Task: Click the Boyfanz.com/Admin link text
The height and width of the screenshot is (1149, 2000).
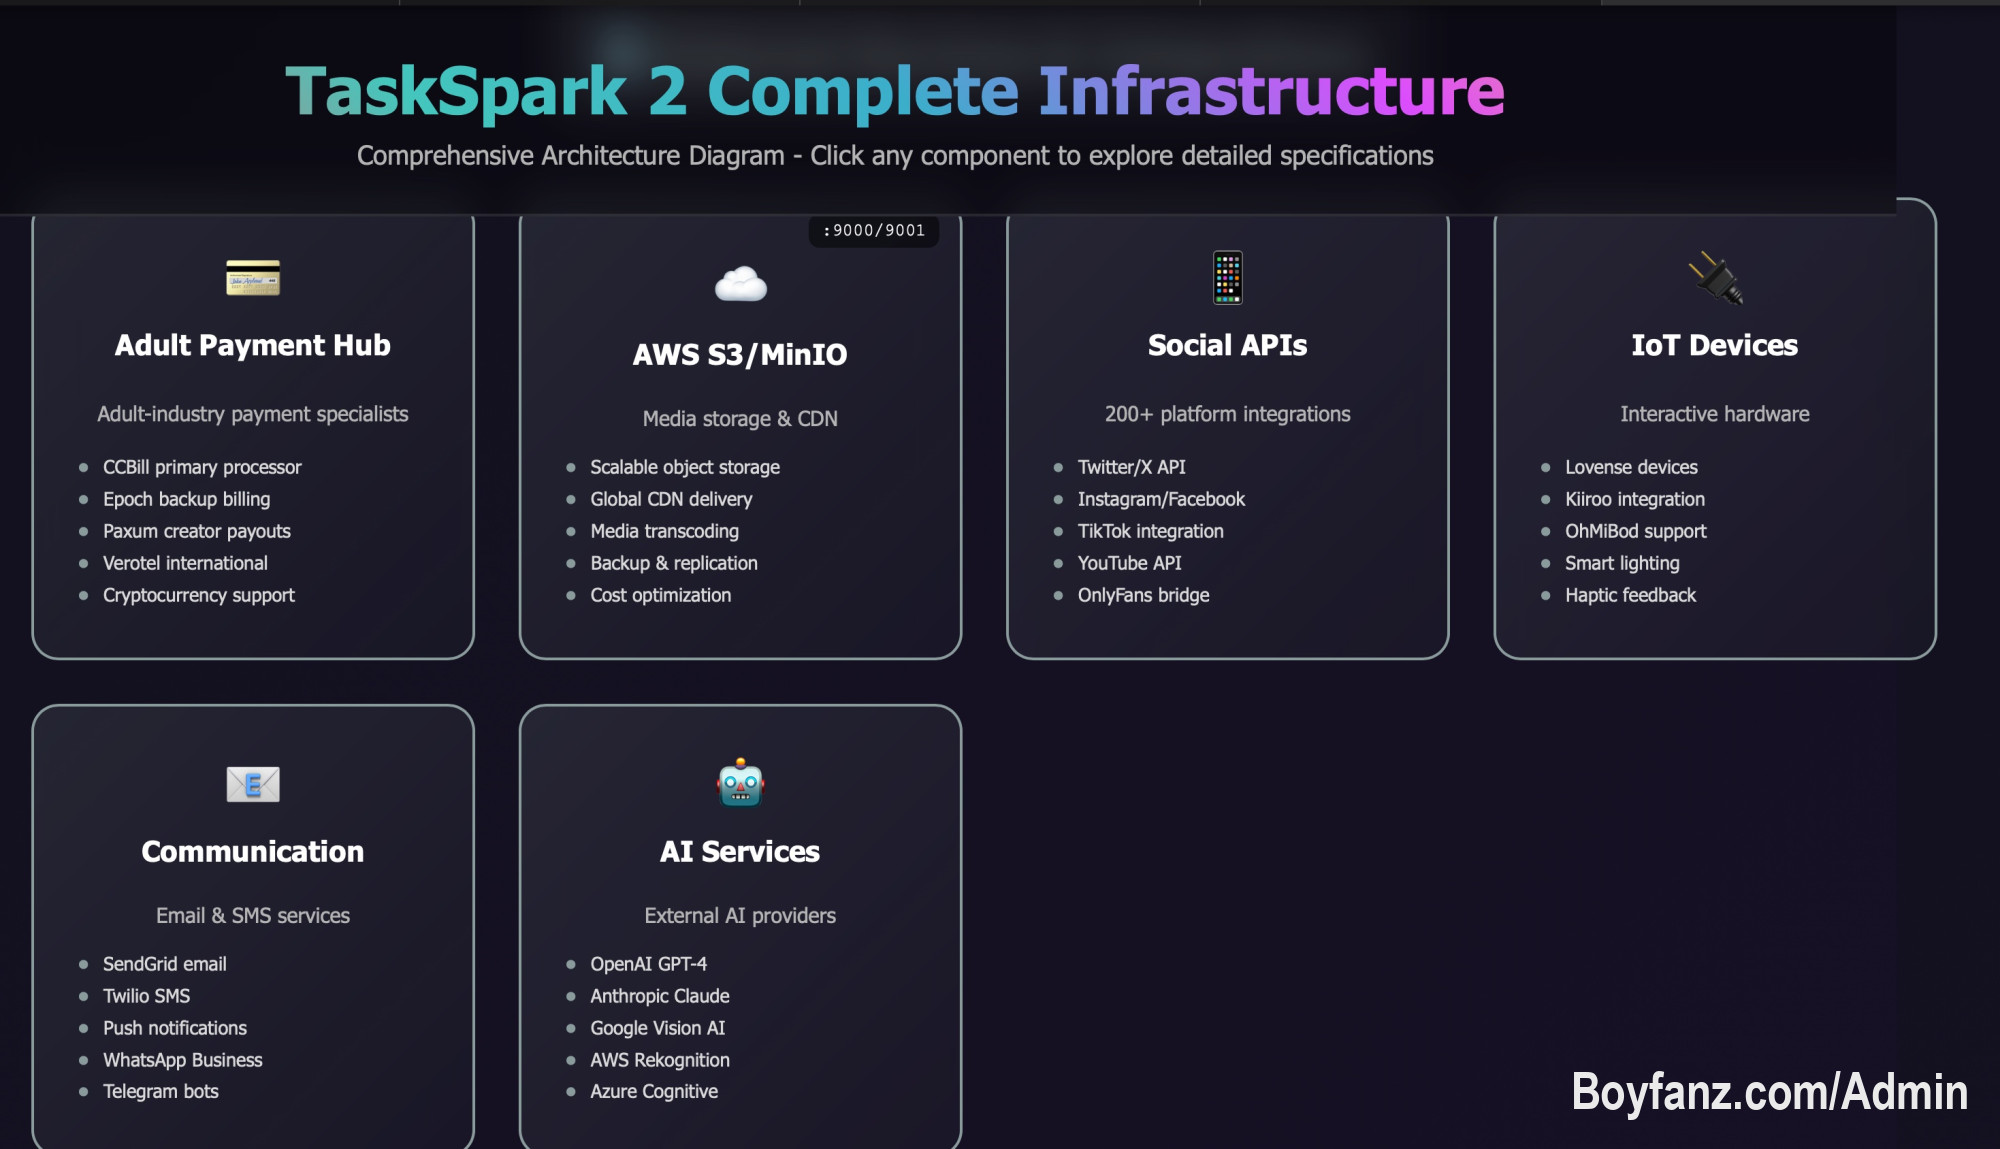Action: [1769, 1091]
